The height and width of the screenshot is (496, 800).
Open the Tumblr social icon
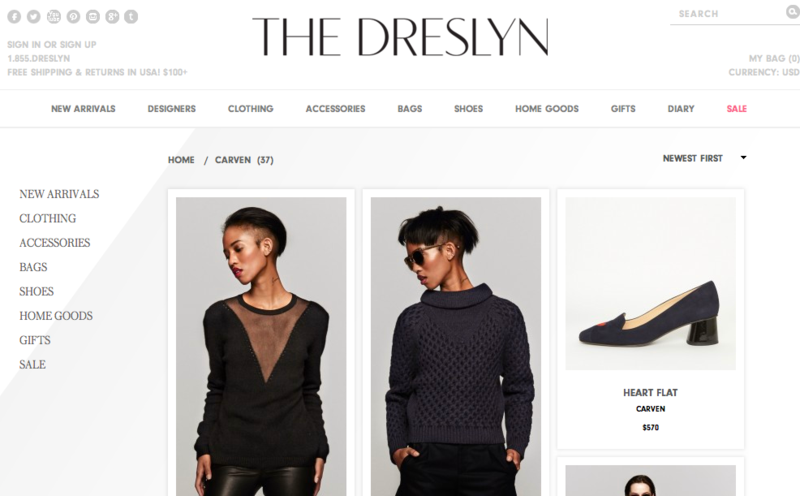[131, 17]
